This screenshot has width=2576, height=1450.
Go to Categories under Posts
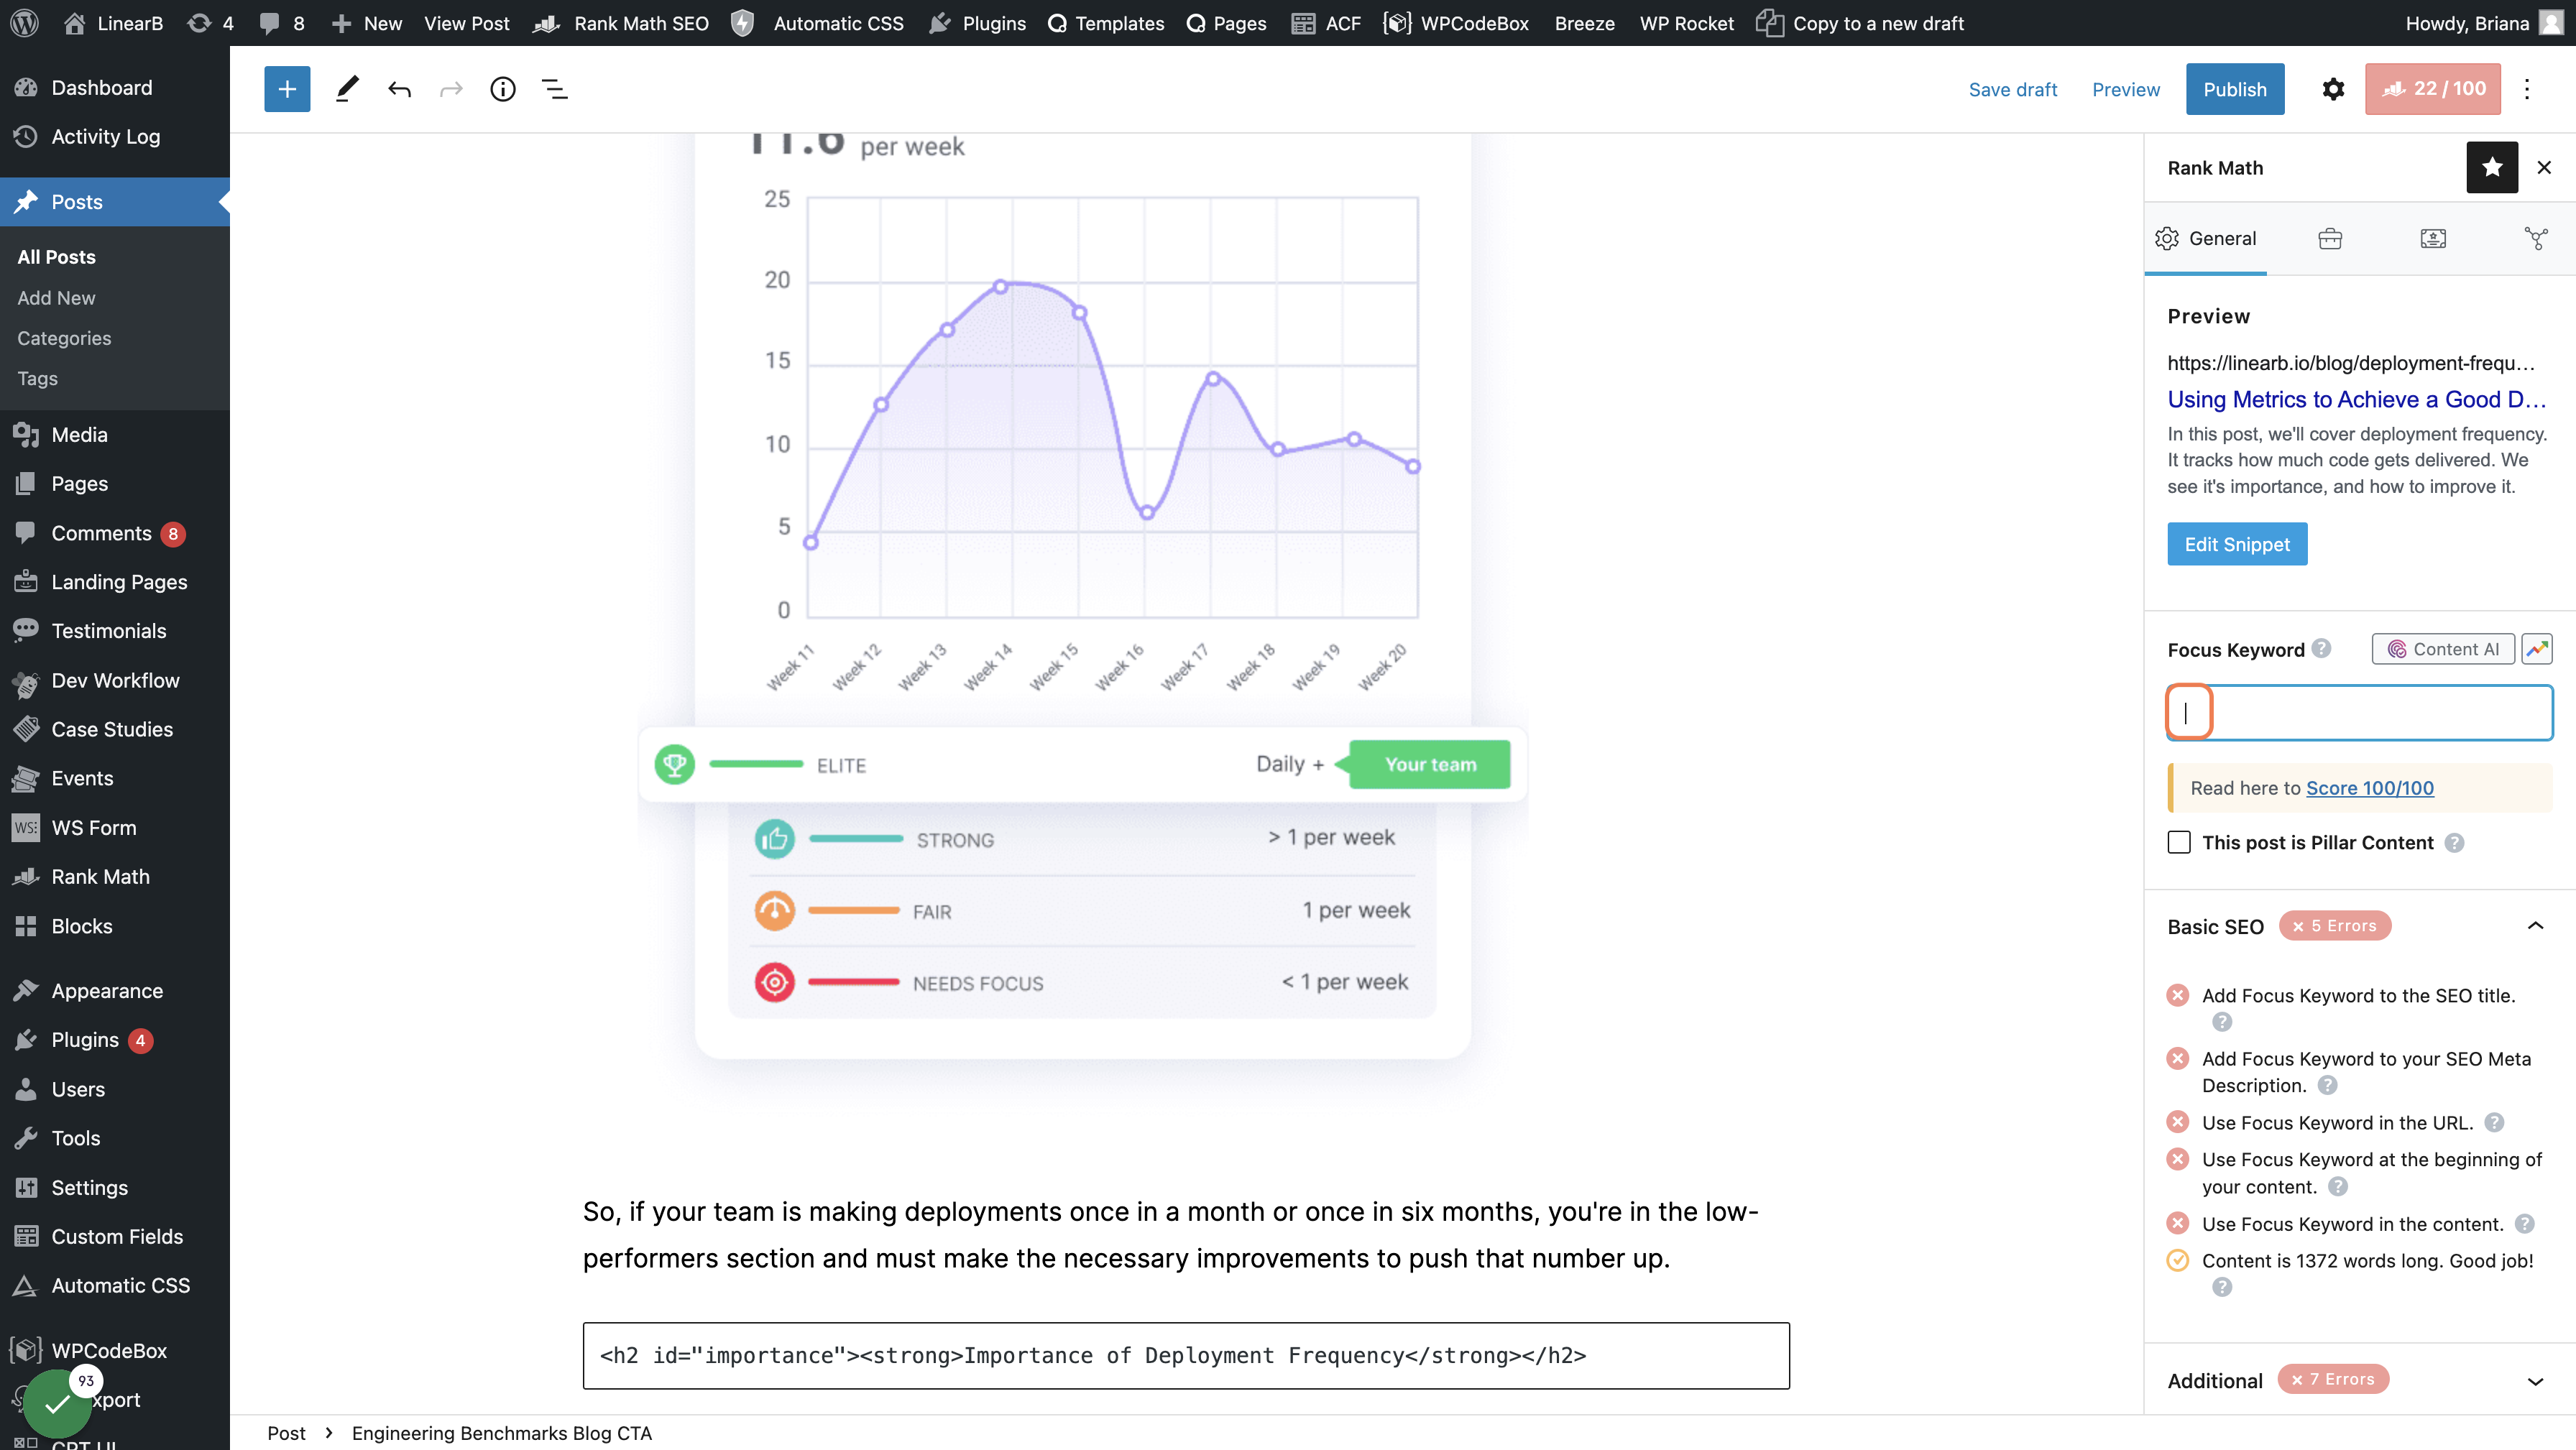click(64, 338)
